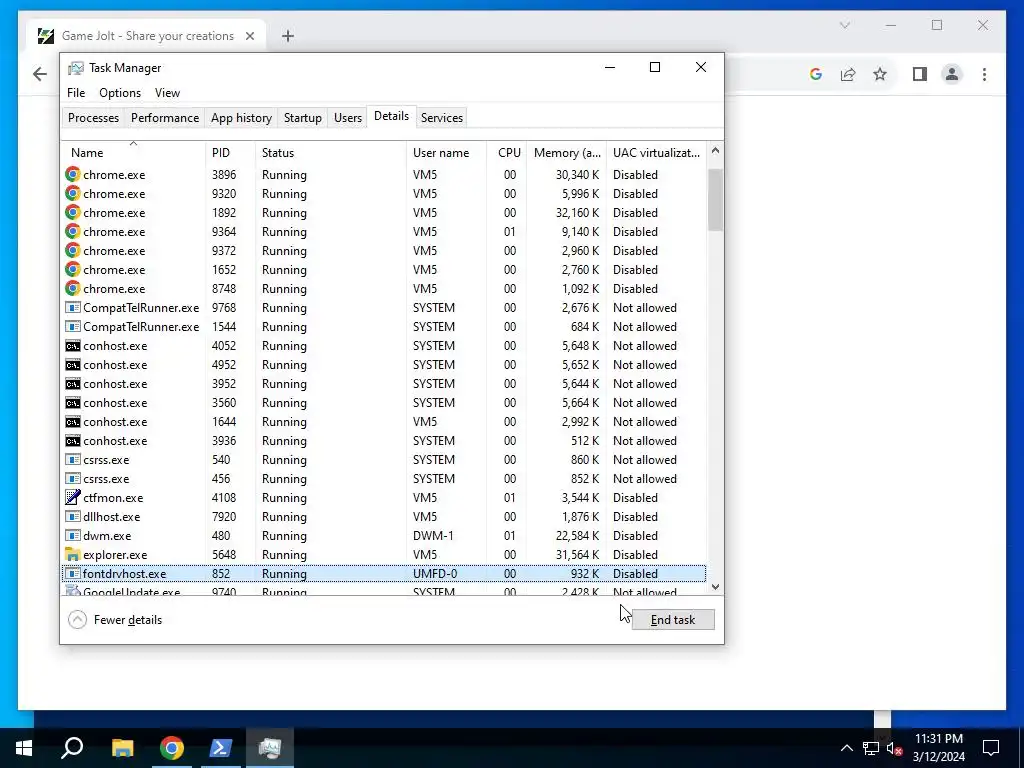Select the CompatTelRunner.exe row with PID 1544
Screen dimensions: 1024x768
(x=384, y=327)
